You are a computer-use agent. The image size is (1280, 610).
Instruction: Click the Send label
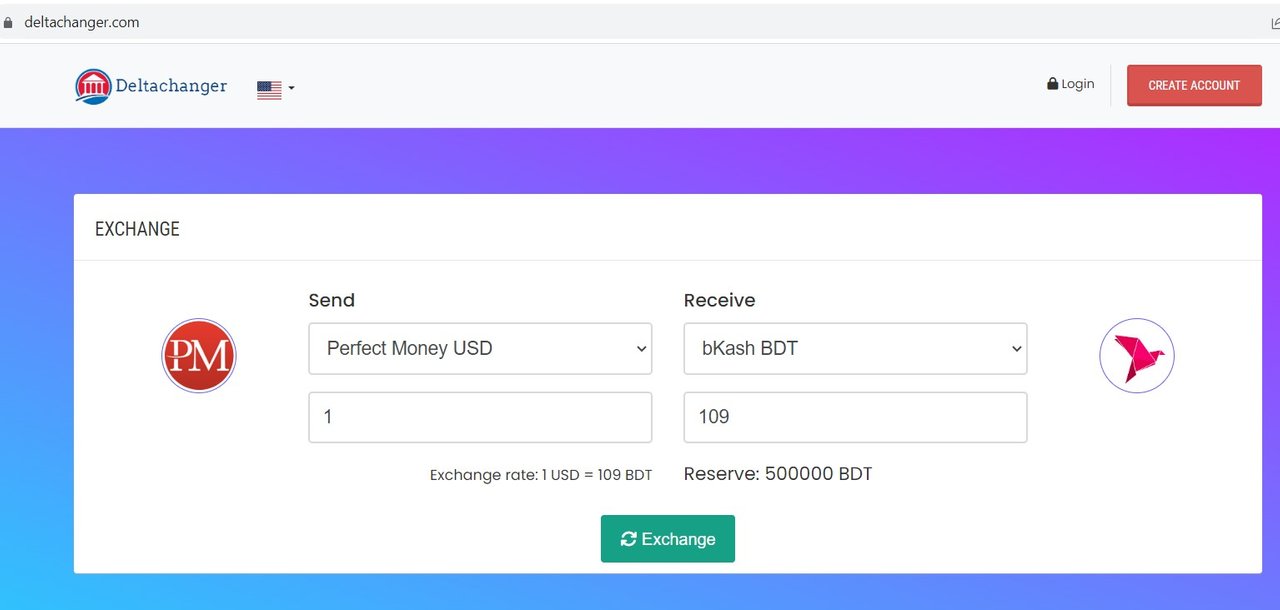[332, 300]
